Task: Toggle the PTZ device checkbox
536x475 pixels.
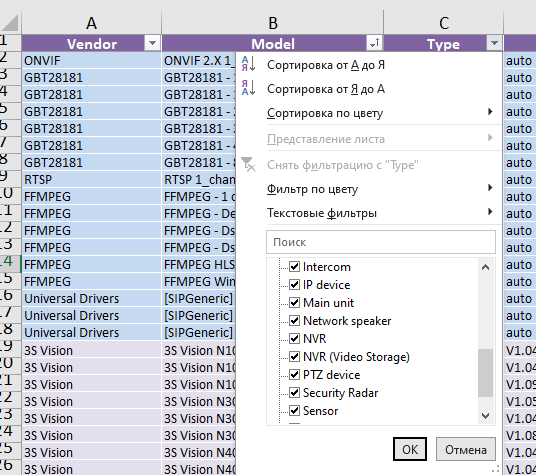Action: (x=294, y=375)
